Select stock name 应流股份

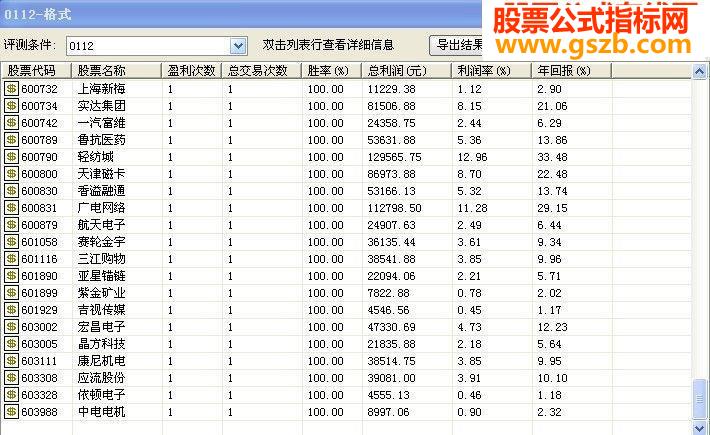coord(101,378)
